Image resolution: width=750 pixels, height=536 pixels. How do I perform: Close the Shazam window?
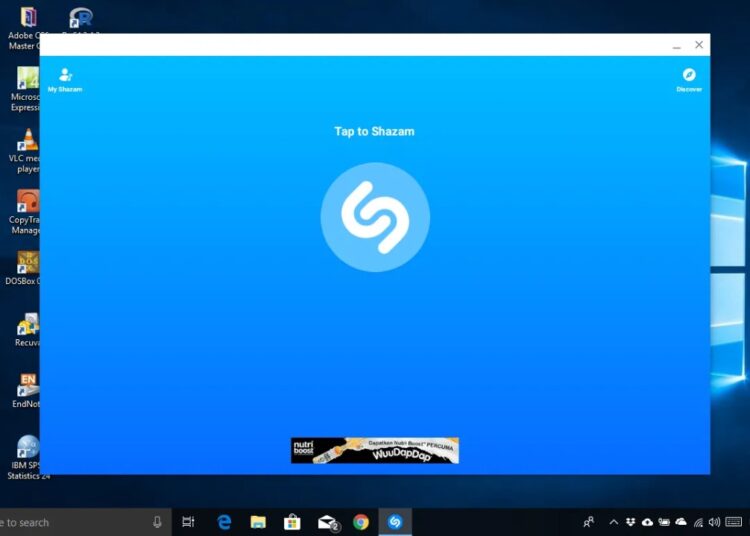tap(699, 45)
